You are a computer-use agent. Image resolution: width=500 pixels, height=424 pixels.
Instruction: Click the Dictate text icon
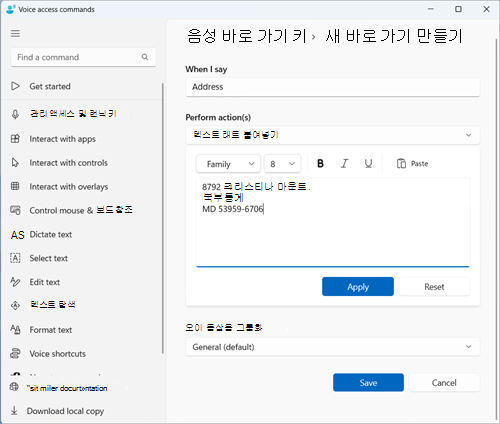17,235
